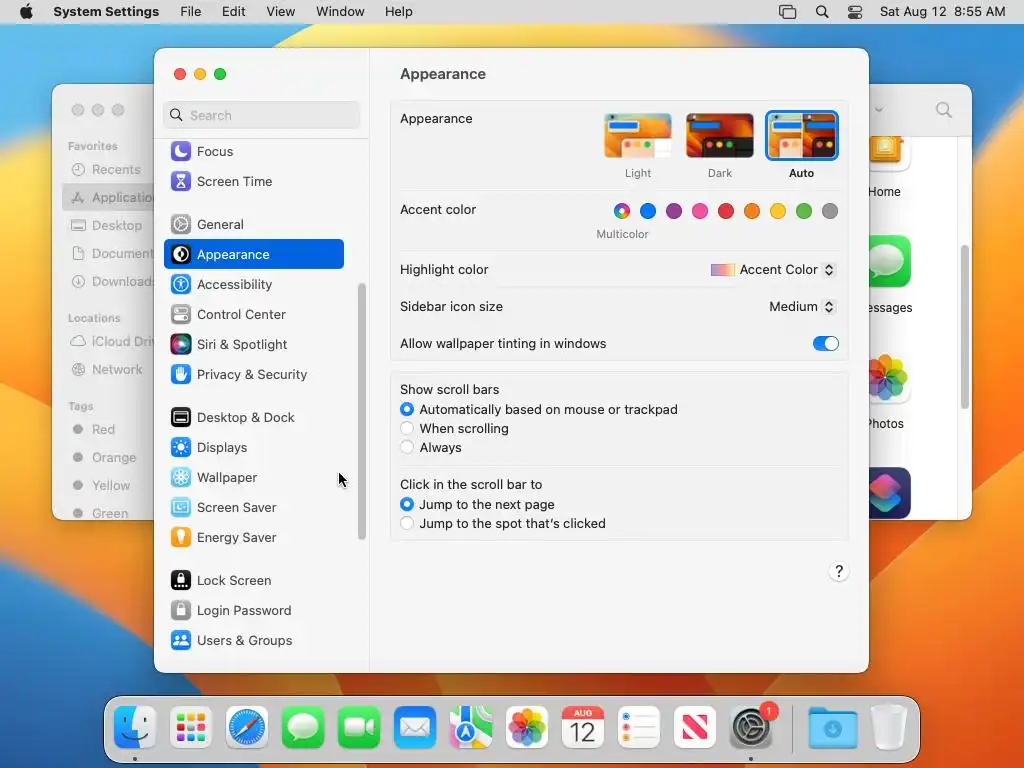Open the File menu
The image size is (1024, 768).
pyautogui.click(x=191, y=12)
